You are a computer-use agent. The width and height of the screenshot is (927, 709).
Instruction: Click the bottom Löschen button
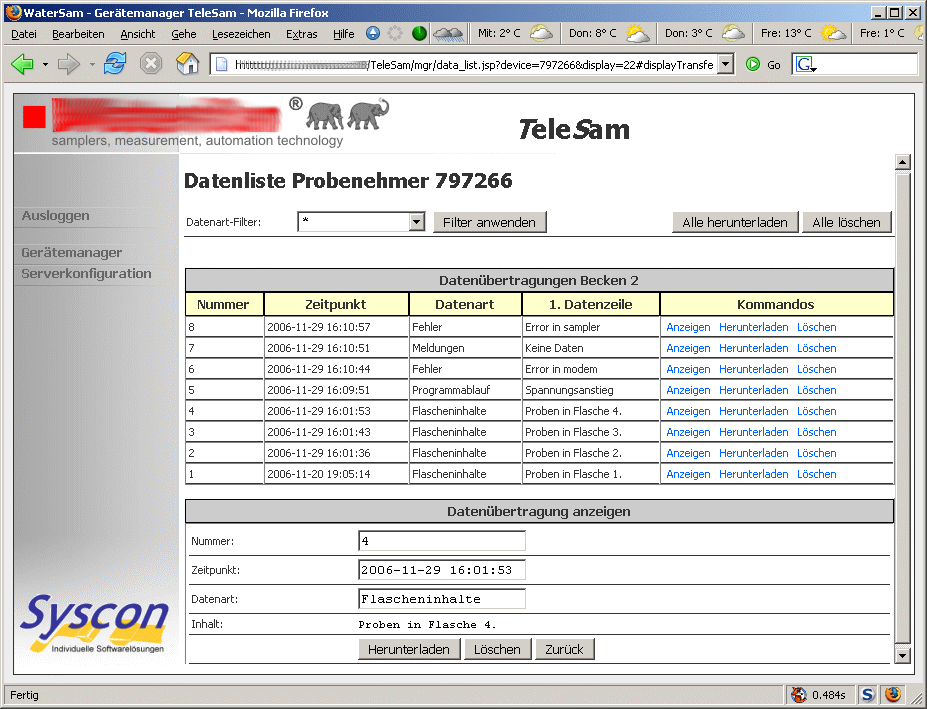tap(497, 649)
